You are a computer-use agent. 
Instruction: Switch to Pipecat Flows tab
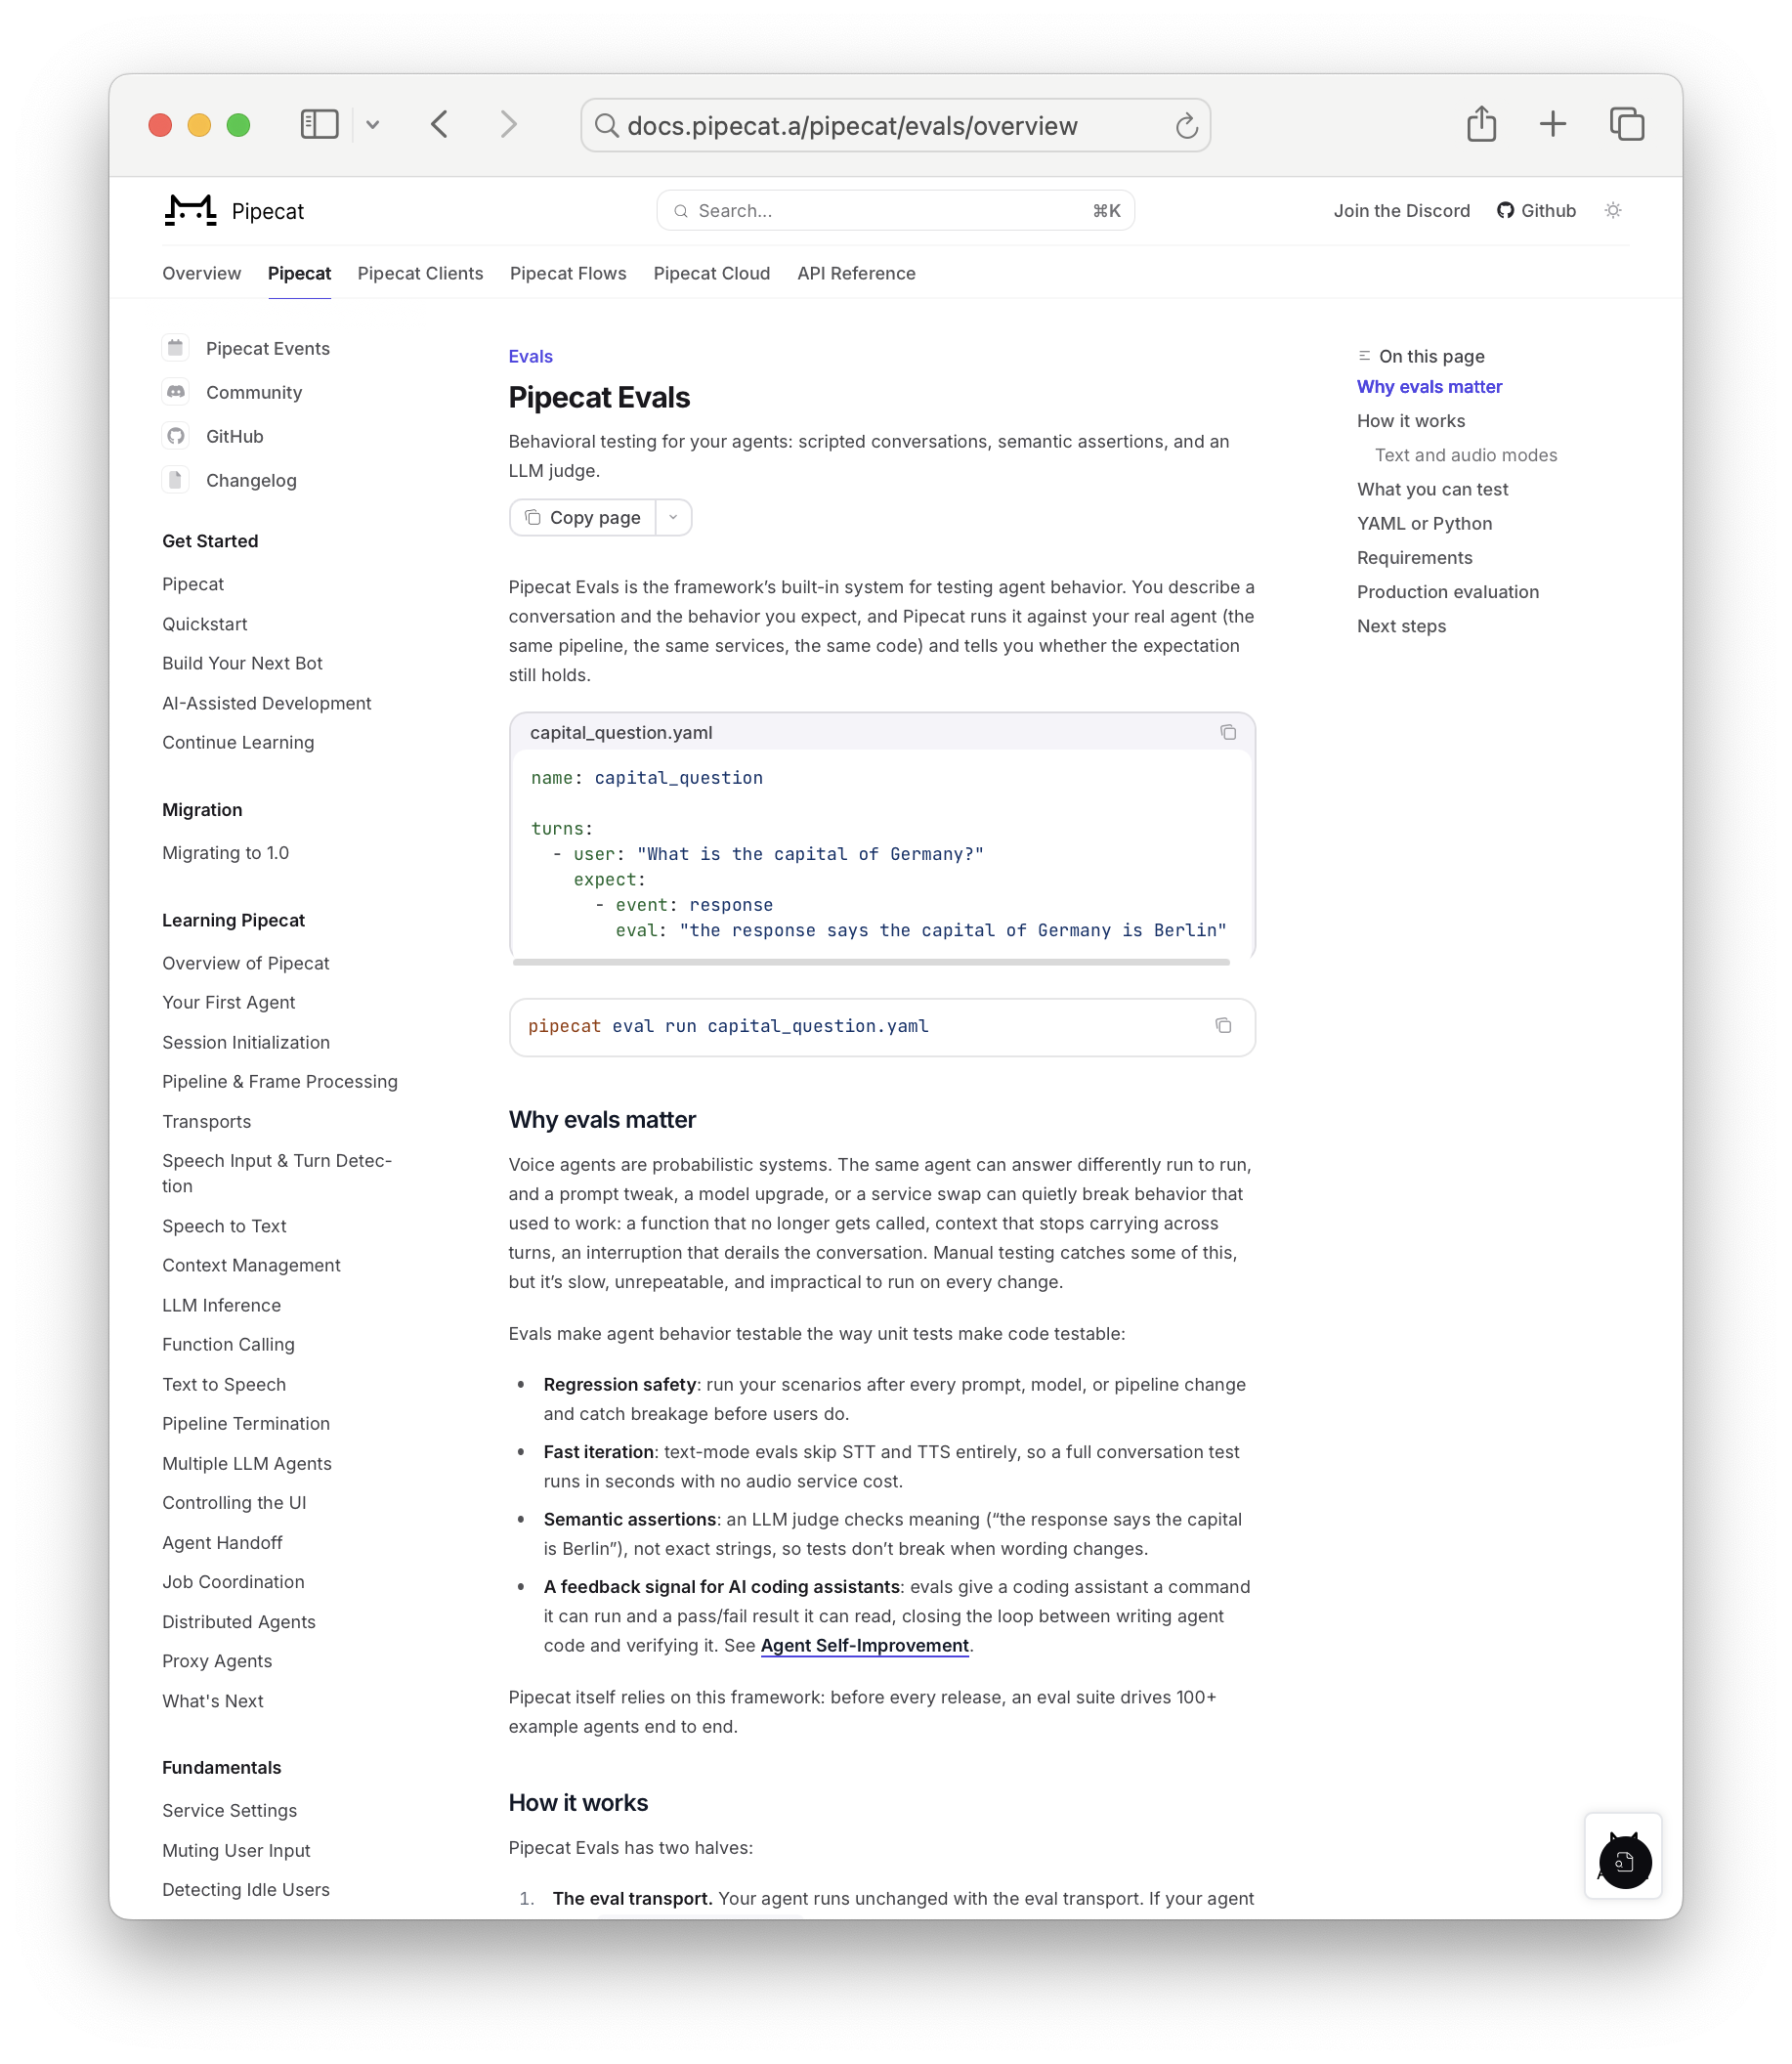[568, 273]
